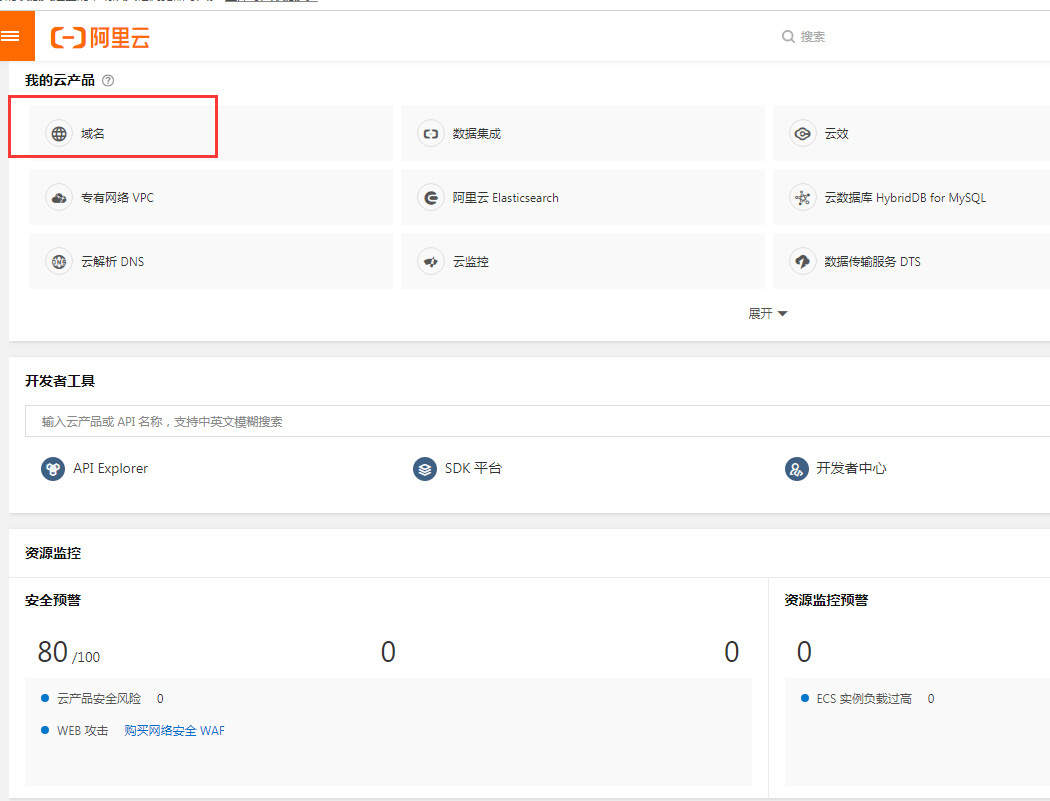The image size is (1050, 801).
Task: Click the 资源监控预警 heading
Action: (x=826, y=600)
